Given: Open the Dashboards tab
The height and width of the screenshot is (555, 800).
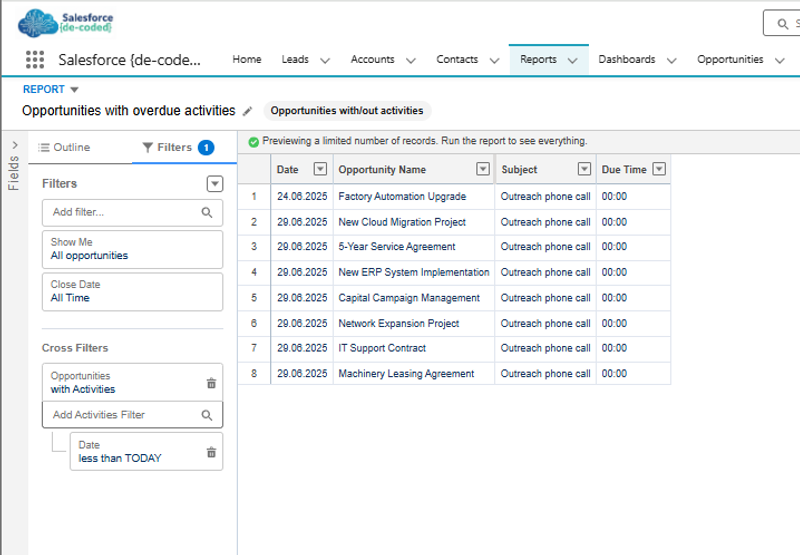Looking at the screenshot, I should (627, 59).
